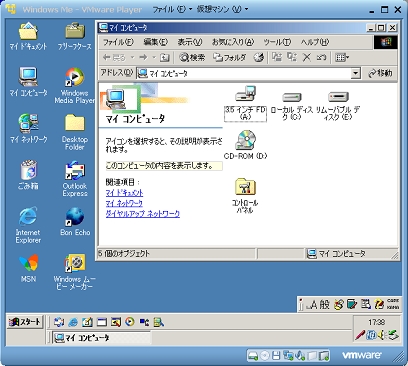Screen dimensions: 408x366
Task: Select the リムーバブル ディスク (E:) drive
Action: (x=338, y=106)
